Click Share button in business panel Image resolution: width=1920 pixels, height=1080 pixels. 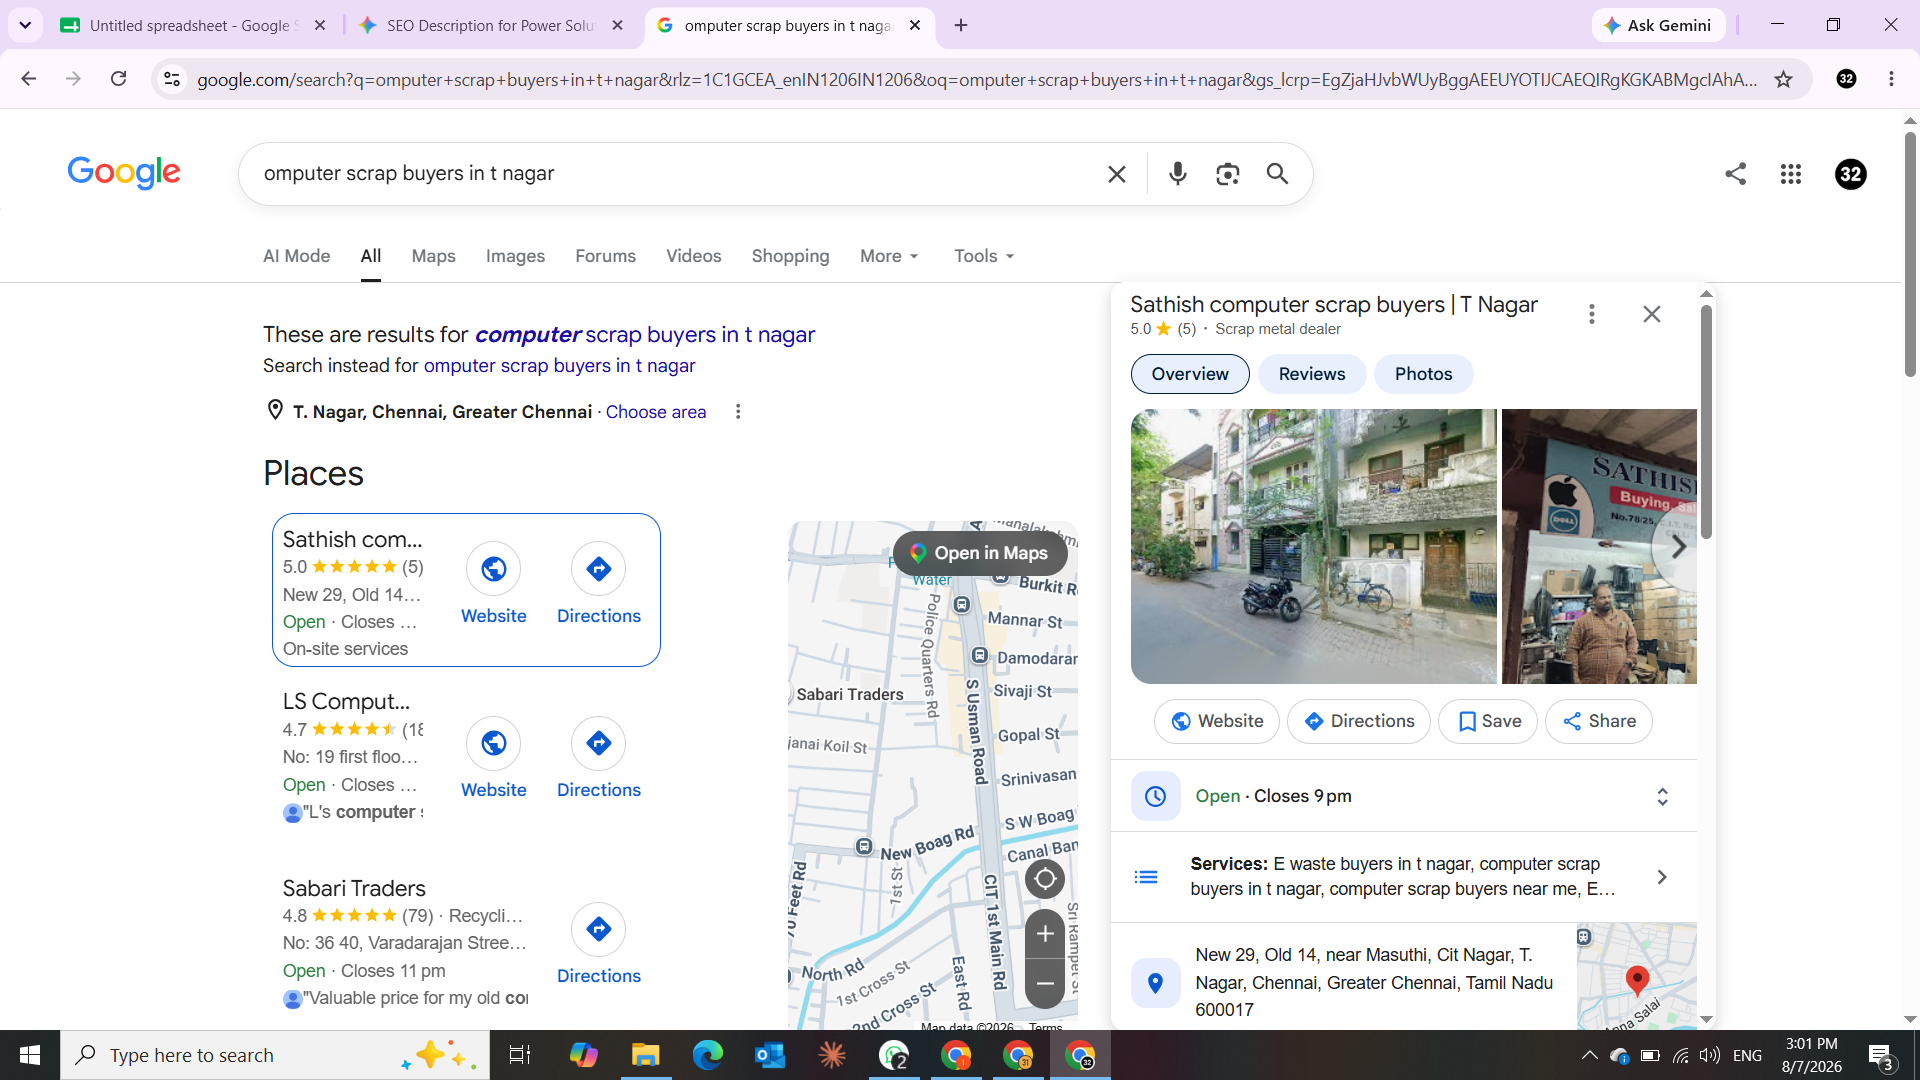pos(1598,721)
